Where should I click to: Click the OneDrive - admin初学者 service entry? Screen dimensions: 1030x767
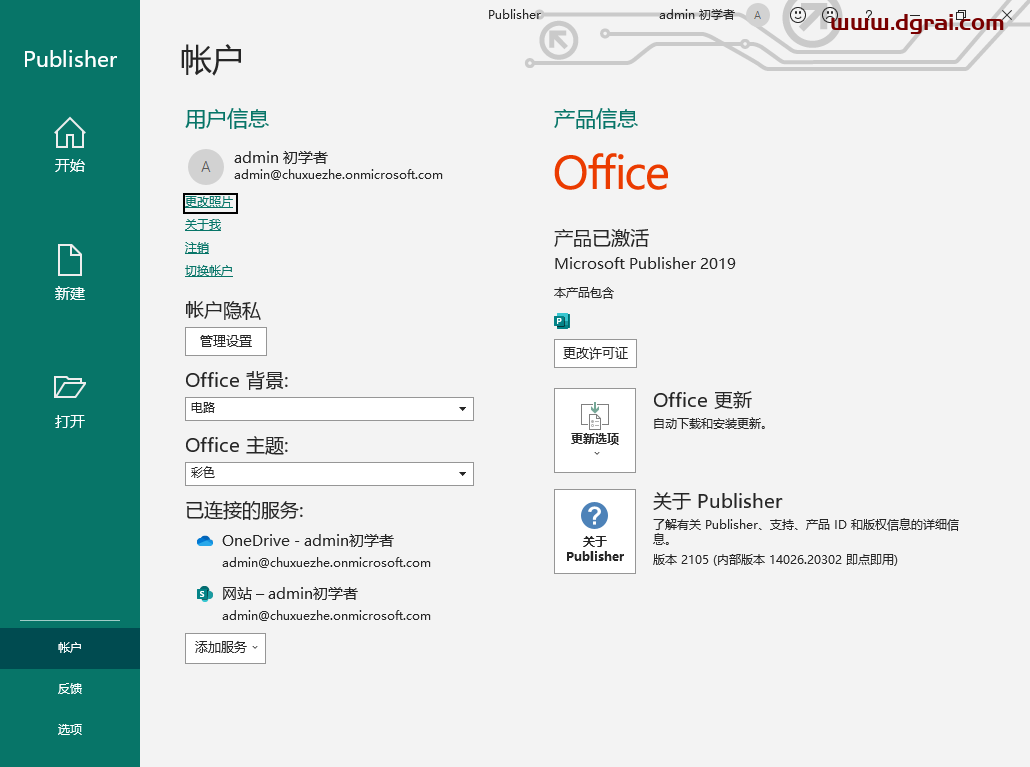pyautogui.click(x=308, y=541)
